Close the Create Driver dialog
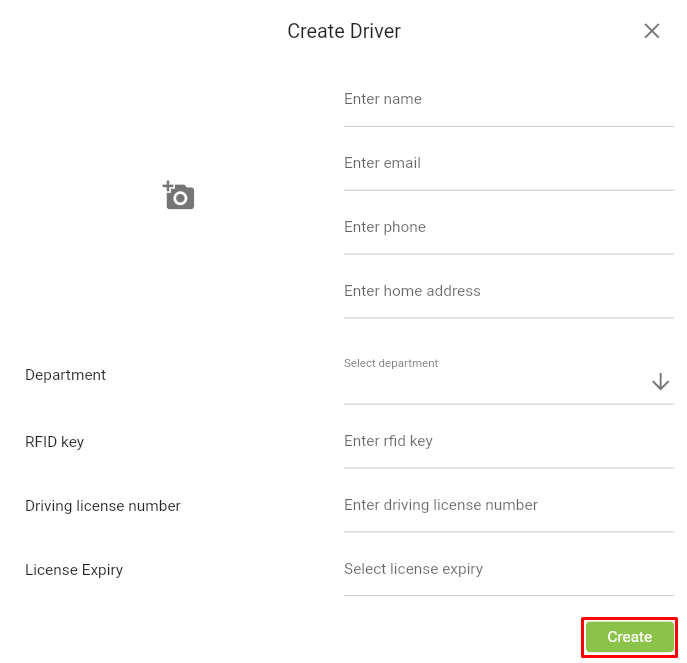Image resolution: width=687 pixels, height=663 pixels. pos(652,31)
